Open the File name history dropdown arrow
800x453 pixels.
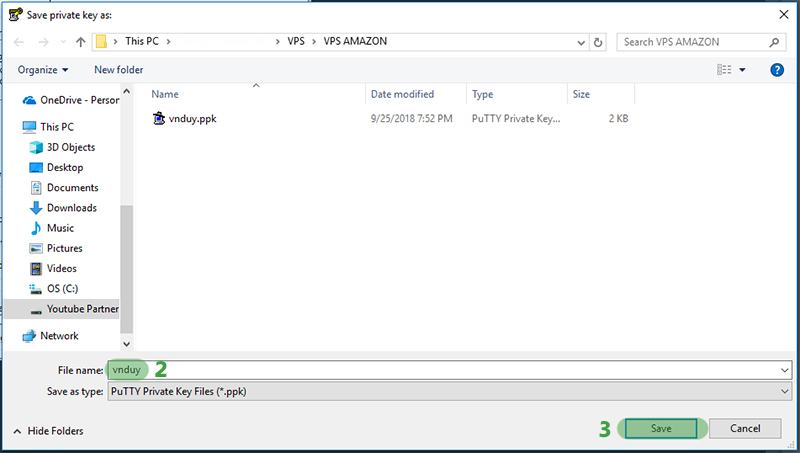click(x=783, y=370)
